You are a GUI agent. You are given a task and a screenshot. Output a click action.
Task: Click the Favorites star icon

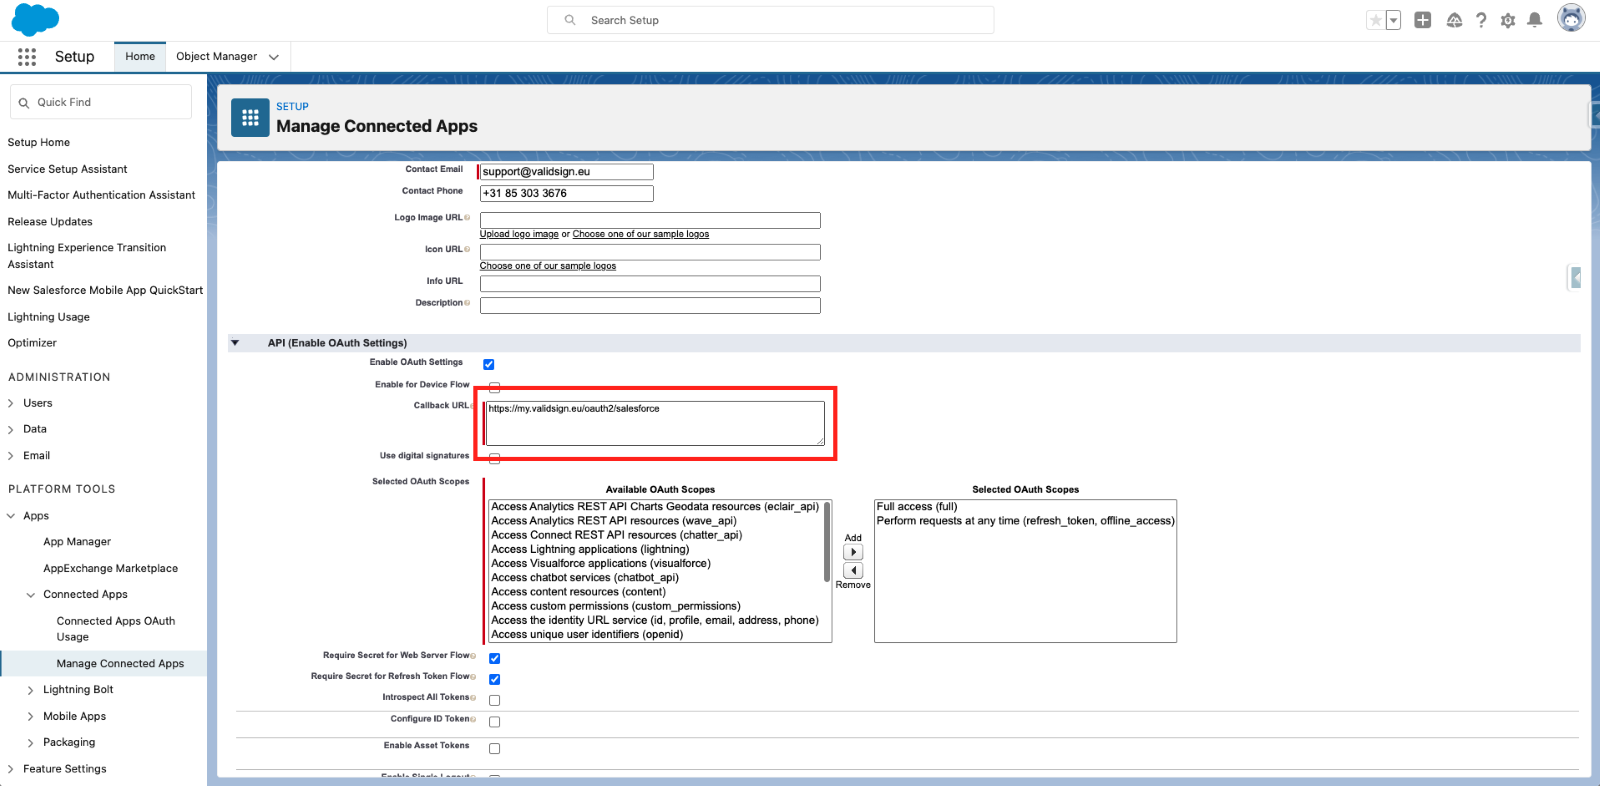pyautogui.click(x=1376, y=20)
